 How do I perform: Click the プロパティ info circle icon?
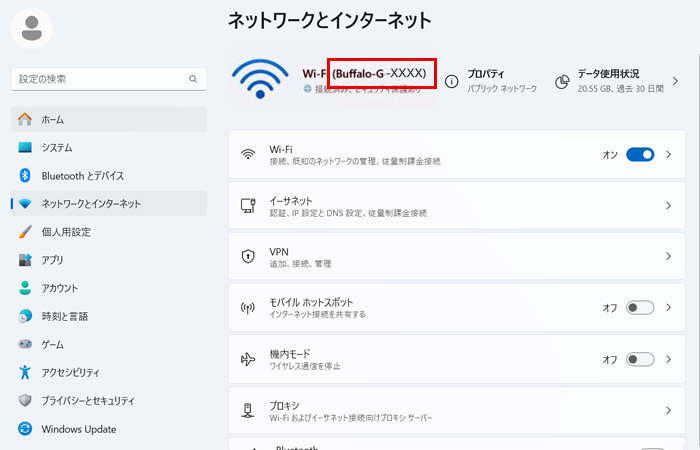(x=451, y=81)
